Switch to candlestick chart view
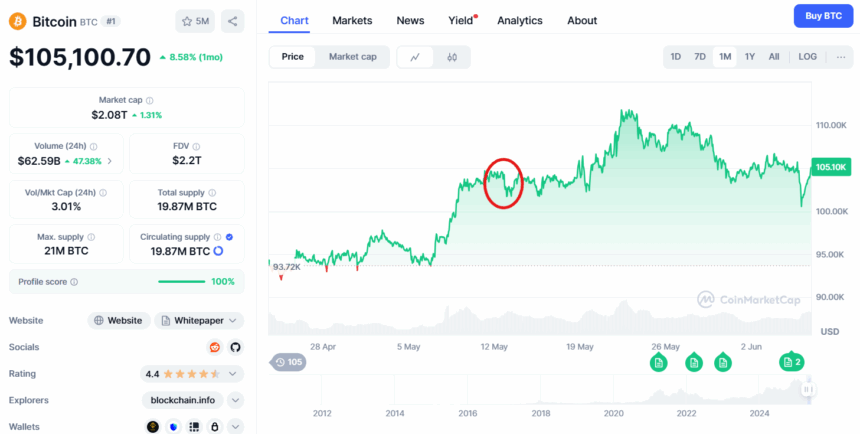The image size is (860, 434). [x=452, y=57]
